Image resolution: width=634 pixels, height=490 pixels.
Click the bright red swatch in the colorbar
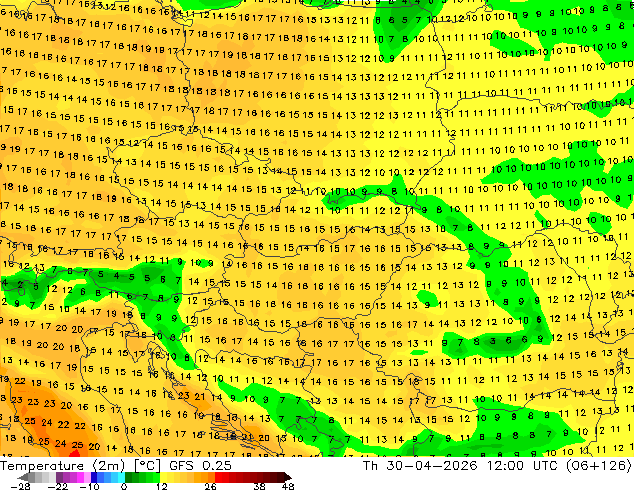point(218,477)
